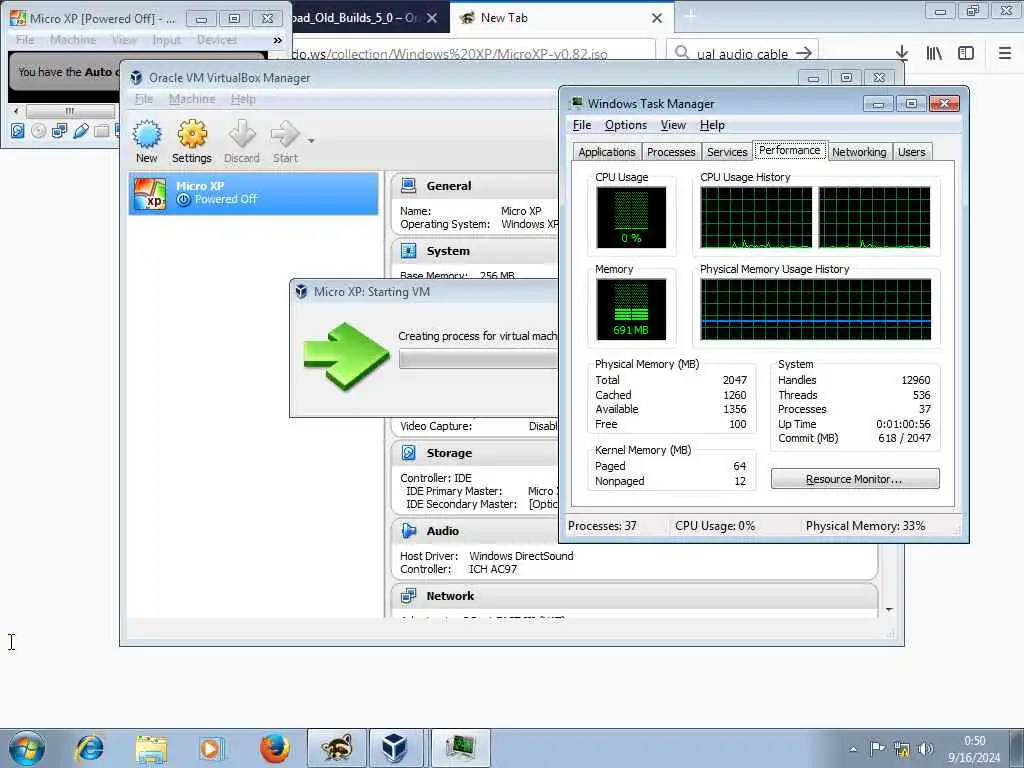Viewport: 1024px width, 768px height.
Task: Click the scrollbar left arrow in Micro XP window
Action: coord(16,111)
